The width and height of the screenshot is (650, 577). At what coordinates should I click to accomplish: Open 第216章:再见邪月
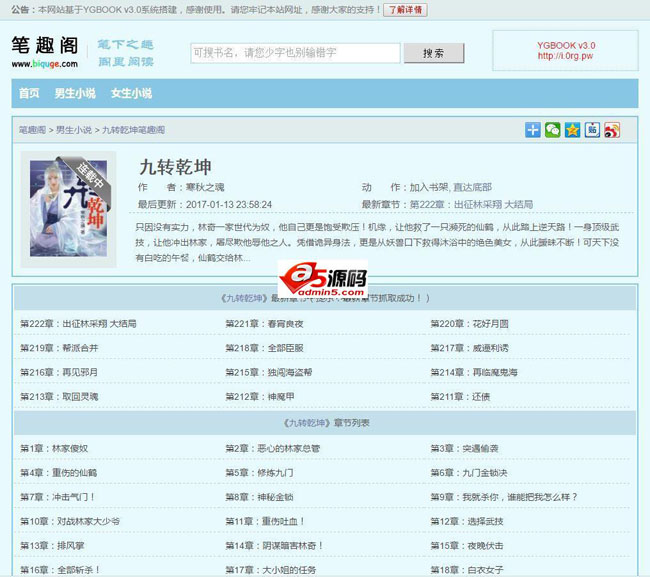[59, 372]
